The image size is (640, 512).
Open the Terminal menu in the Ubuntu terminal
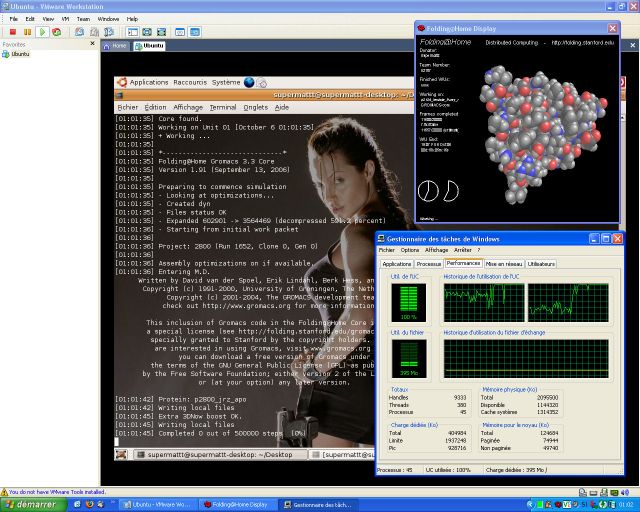pos(223,107)
